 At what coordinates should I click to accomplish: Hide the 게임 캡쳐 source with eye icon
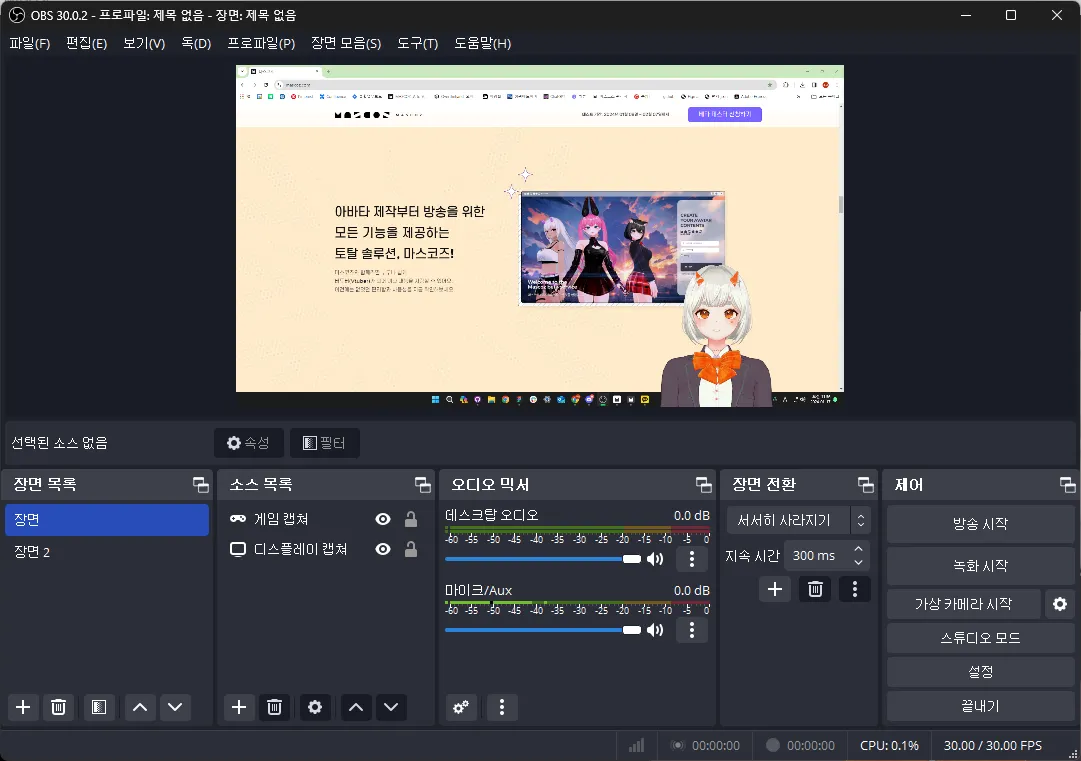point(382,519)
